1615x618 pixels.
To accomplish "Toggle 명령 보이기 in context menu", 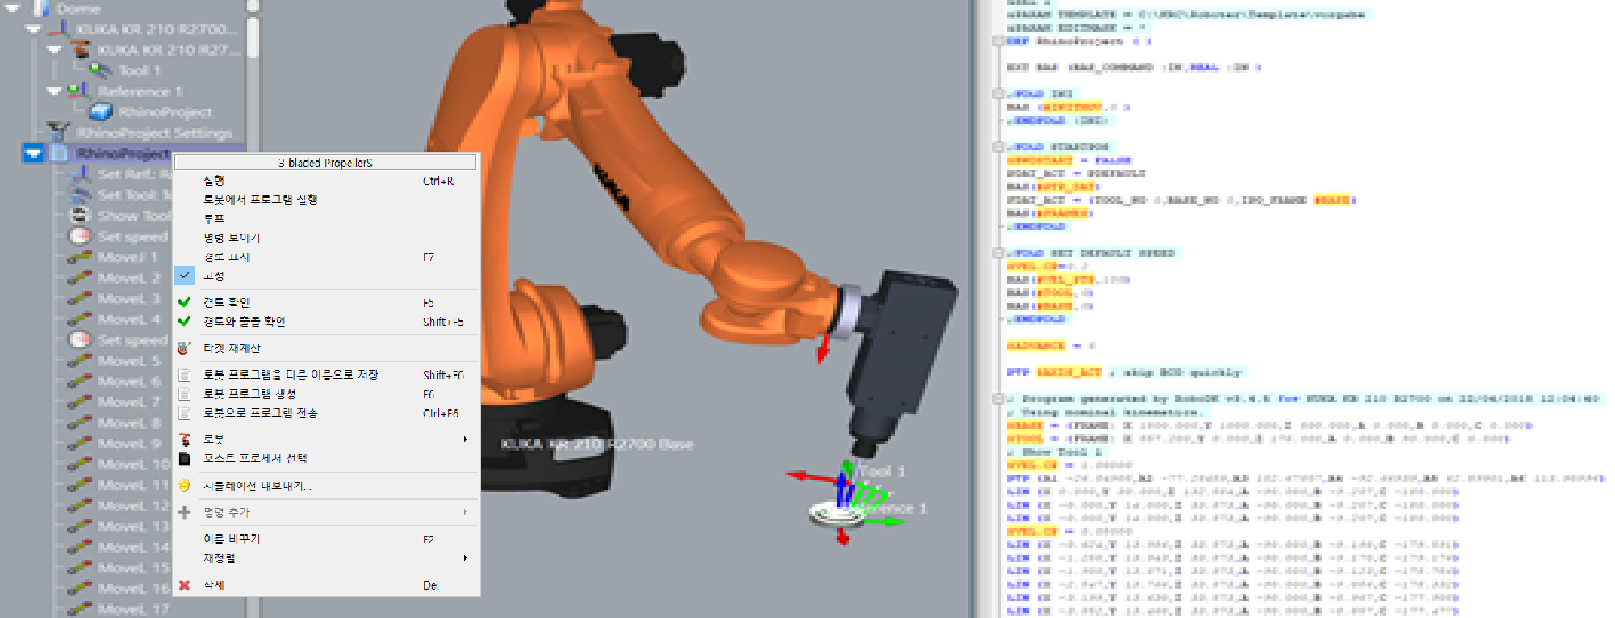I will pos(326,238).
